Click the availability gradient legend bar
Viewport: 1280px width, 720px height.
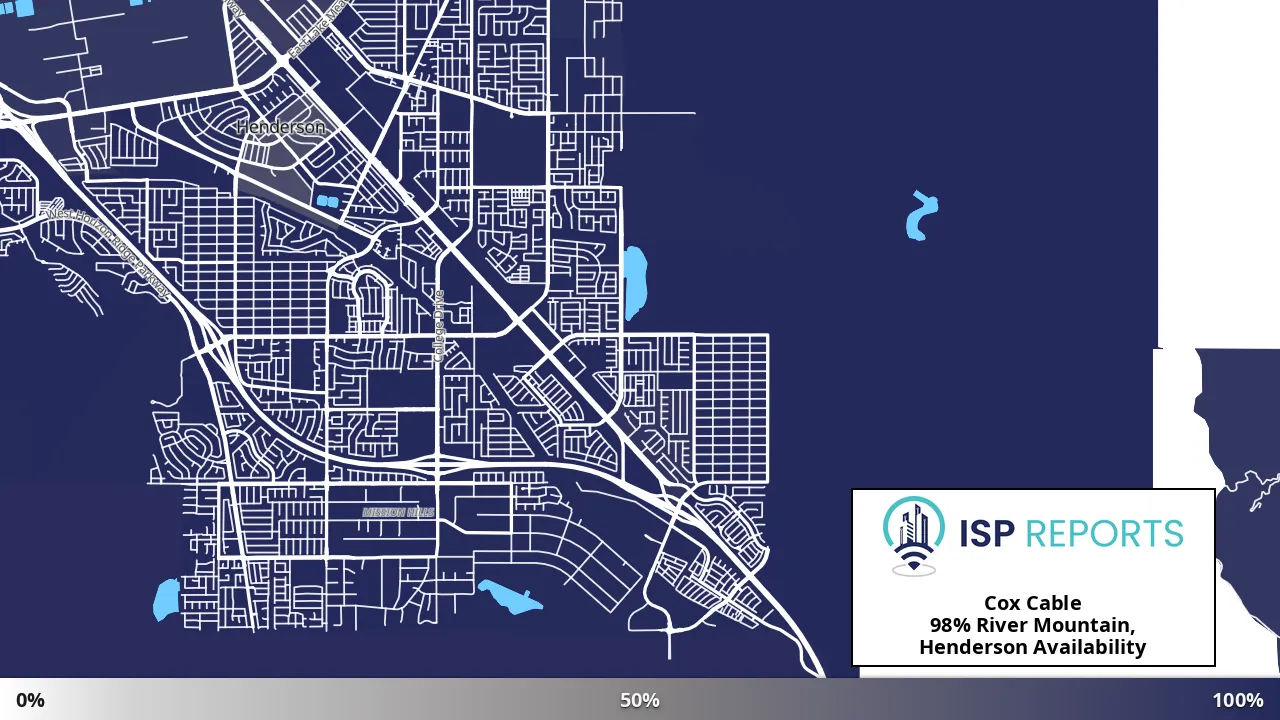tap(640, 699)
